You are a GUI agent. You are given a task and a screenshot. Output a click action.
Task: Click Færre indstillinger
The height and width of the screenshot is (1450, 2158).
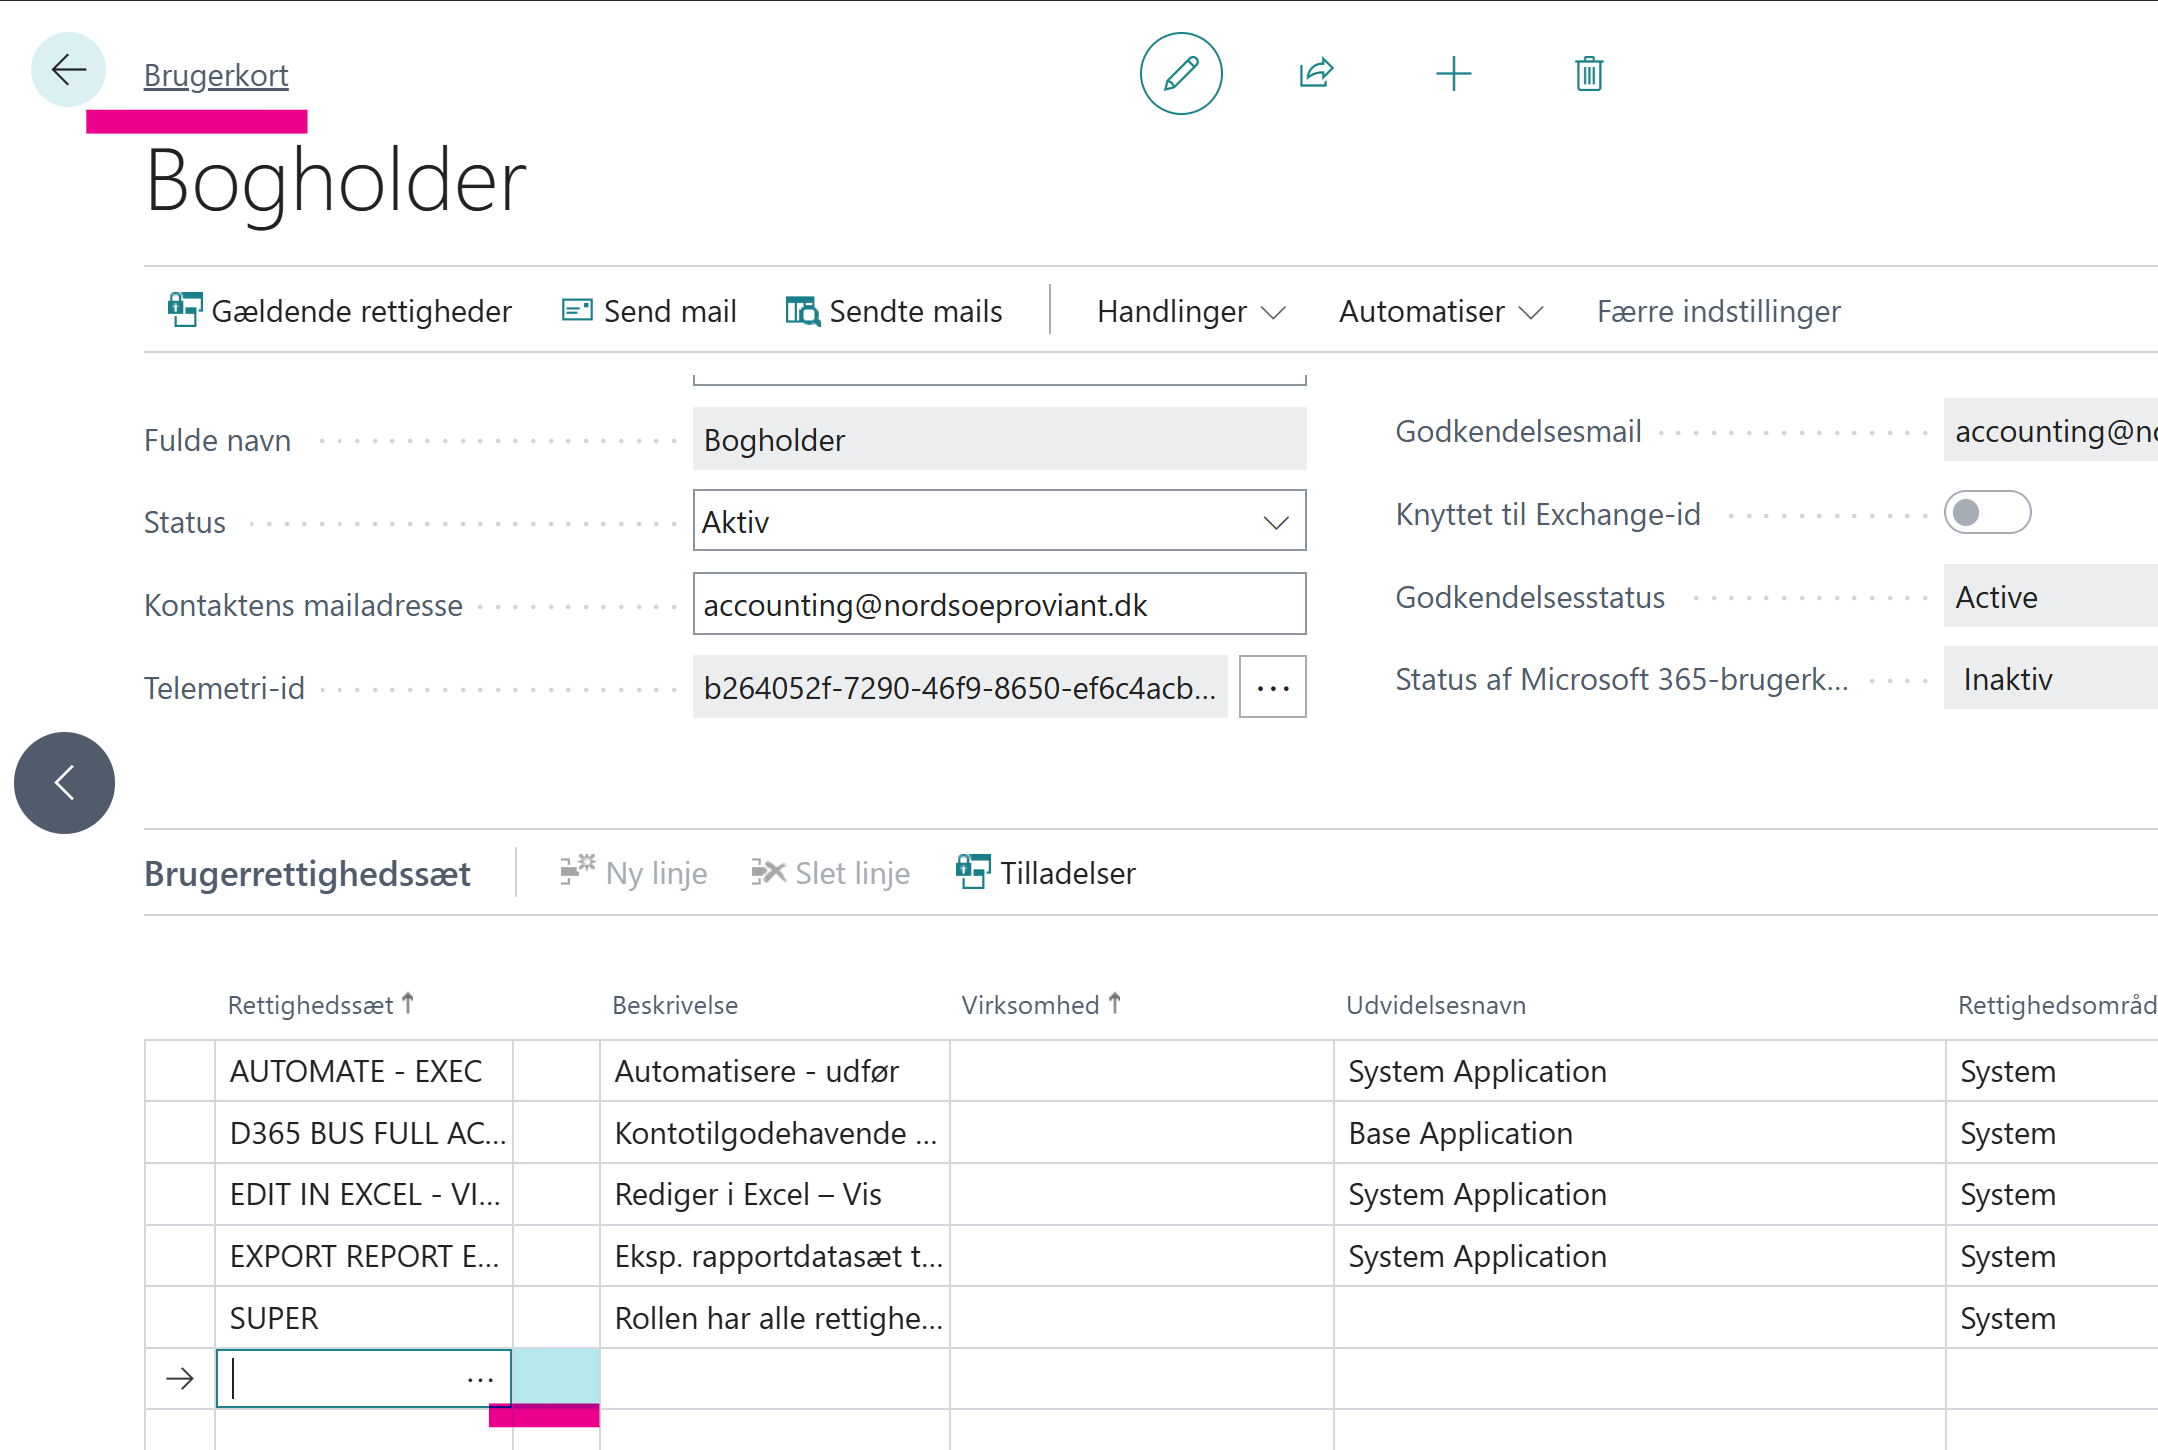click(1718, 311)
